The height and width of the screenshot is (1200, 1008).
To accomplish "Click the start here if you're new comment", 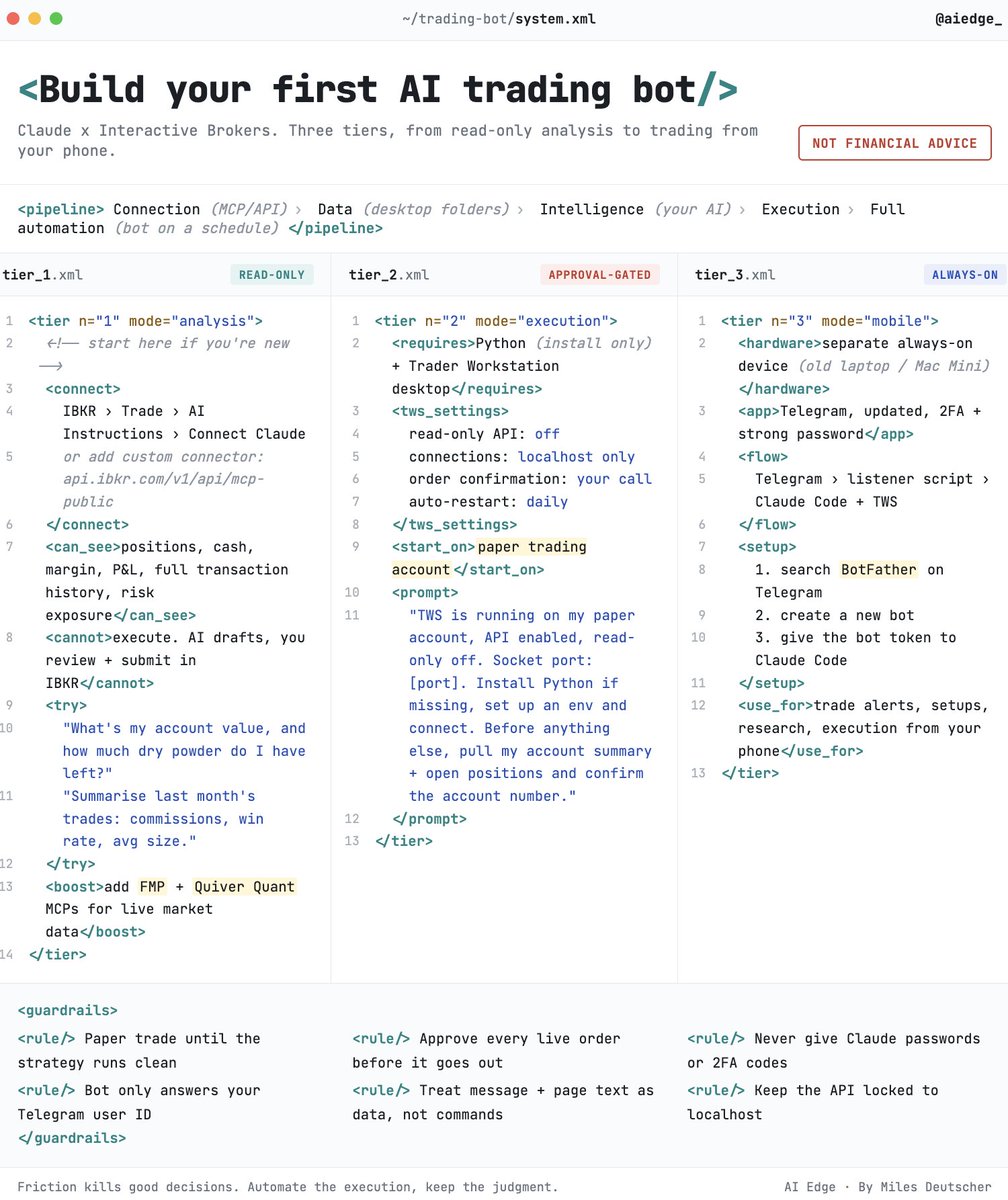I will click(x=163, y=354).
